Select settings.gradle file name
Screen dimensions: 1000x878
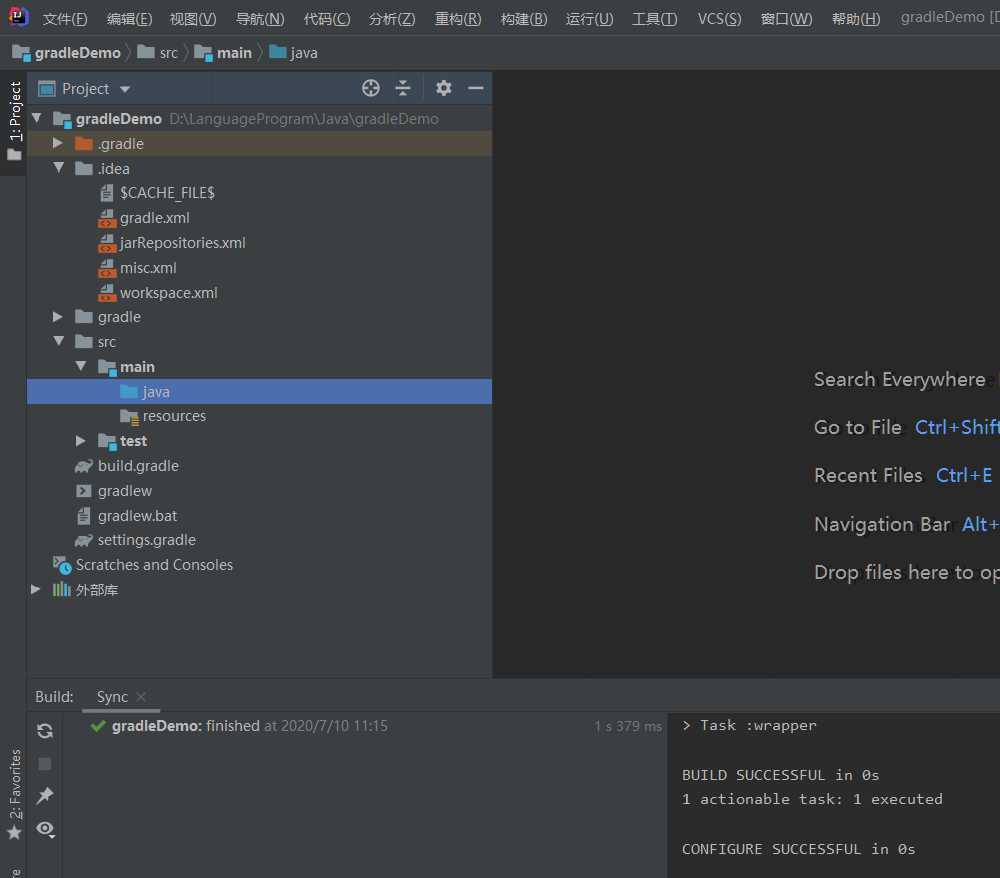click(147, 541)
